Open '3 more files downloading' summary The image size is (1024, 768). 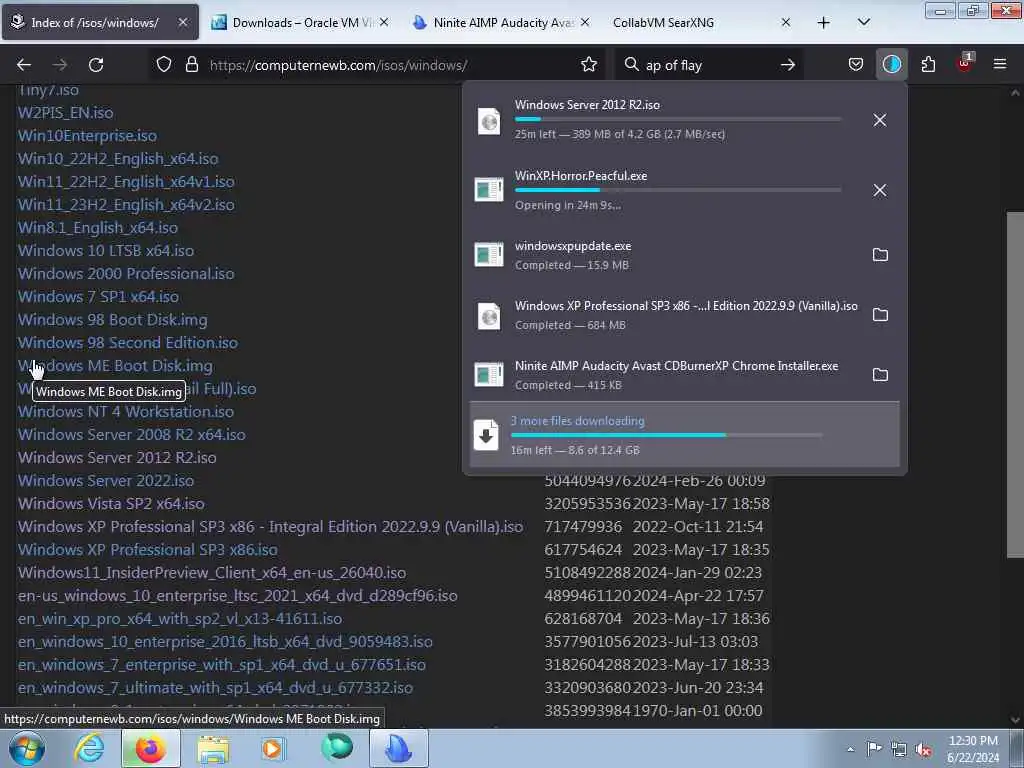click(684, 434)
